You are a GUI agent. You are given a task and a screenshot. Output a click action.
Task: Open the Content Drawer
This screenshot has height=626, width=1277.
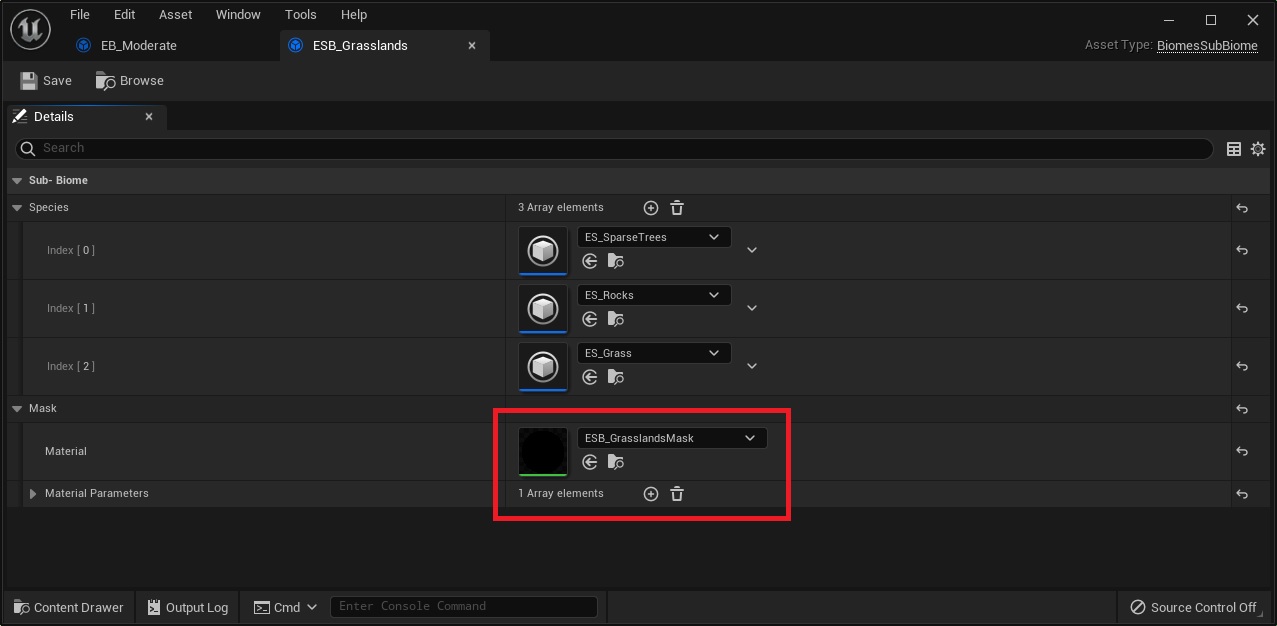coord(69,607)
